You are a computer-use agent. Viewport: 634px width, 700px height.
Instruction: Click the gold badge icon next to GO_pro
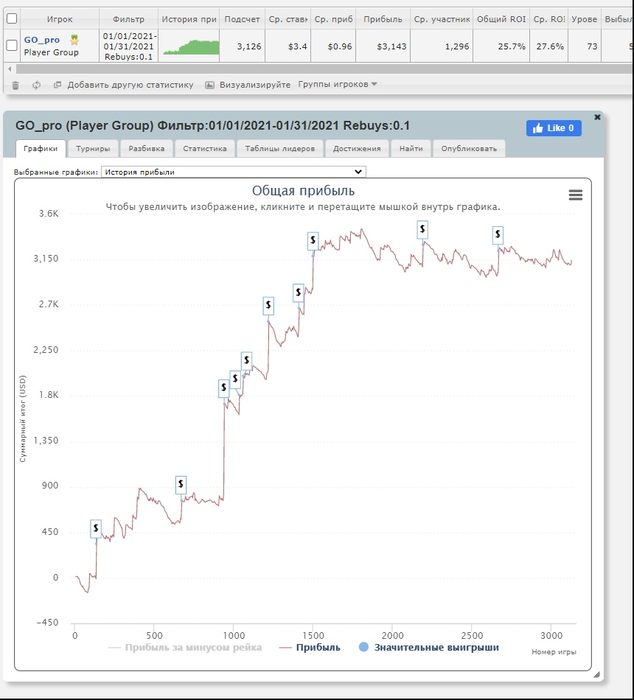75,40
